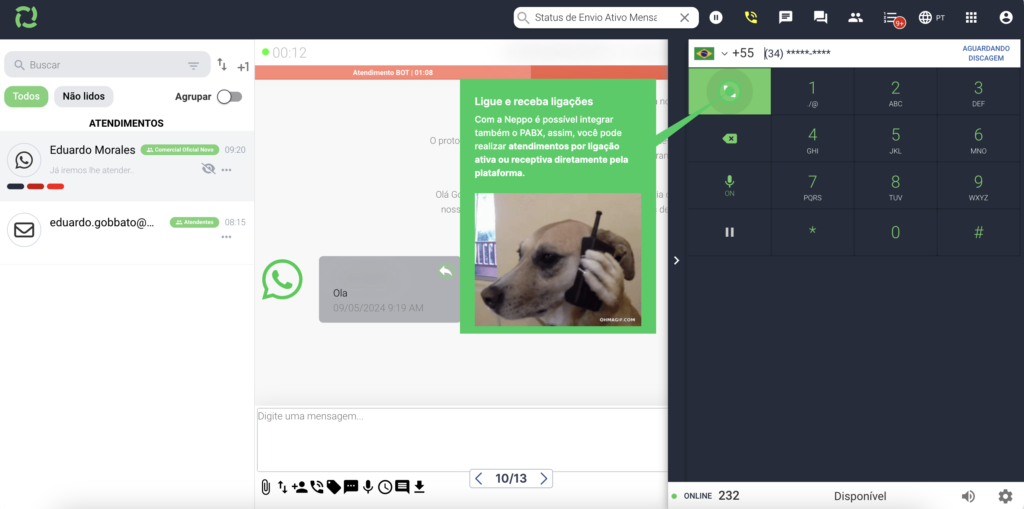Screen dimensions: 1024x509
Task: Open the contacts people icon in top bar
Action: click(x=855, y=17)
